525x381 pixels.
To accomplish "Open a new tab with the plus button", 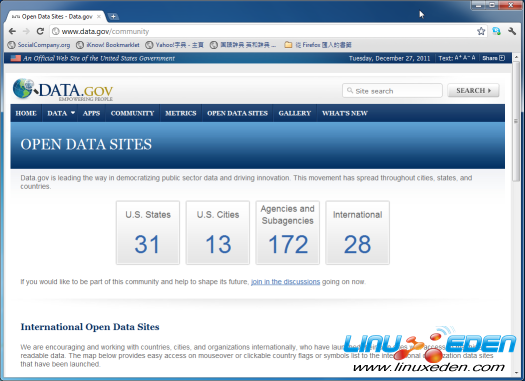I will [x=114, y=16].
